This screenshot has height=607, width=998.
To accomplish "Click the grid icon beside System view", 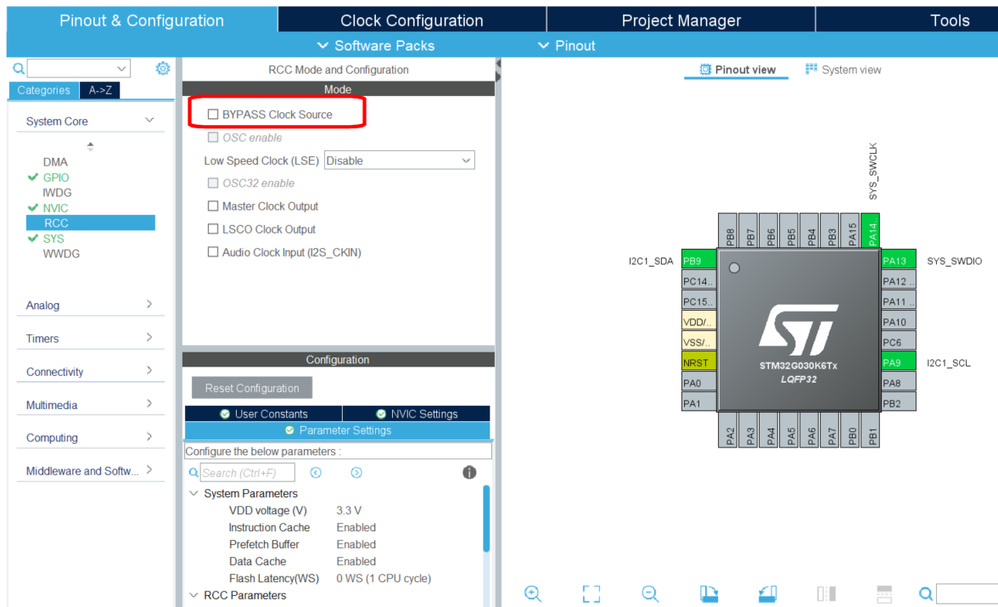I will tap(811, 69).
